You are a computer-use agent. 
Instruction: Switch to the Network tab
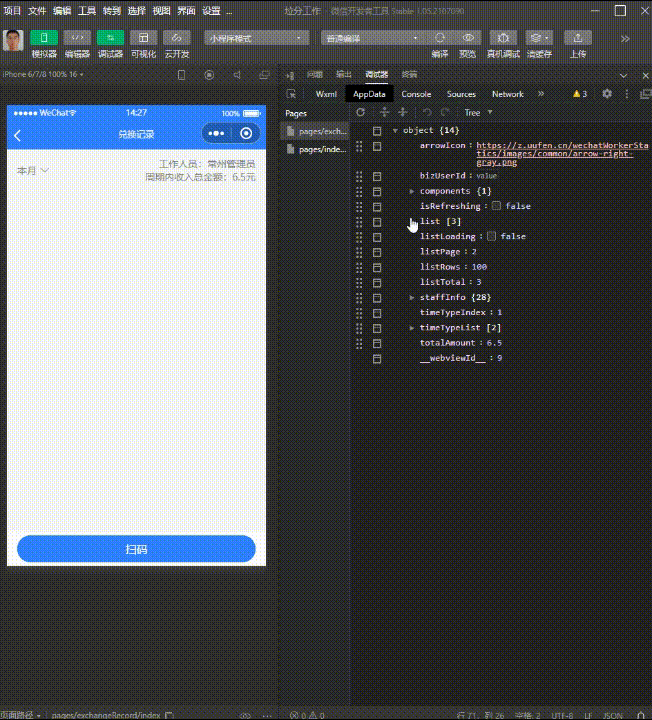507,94
